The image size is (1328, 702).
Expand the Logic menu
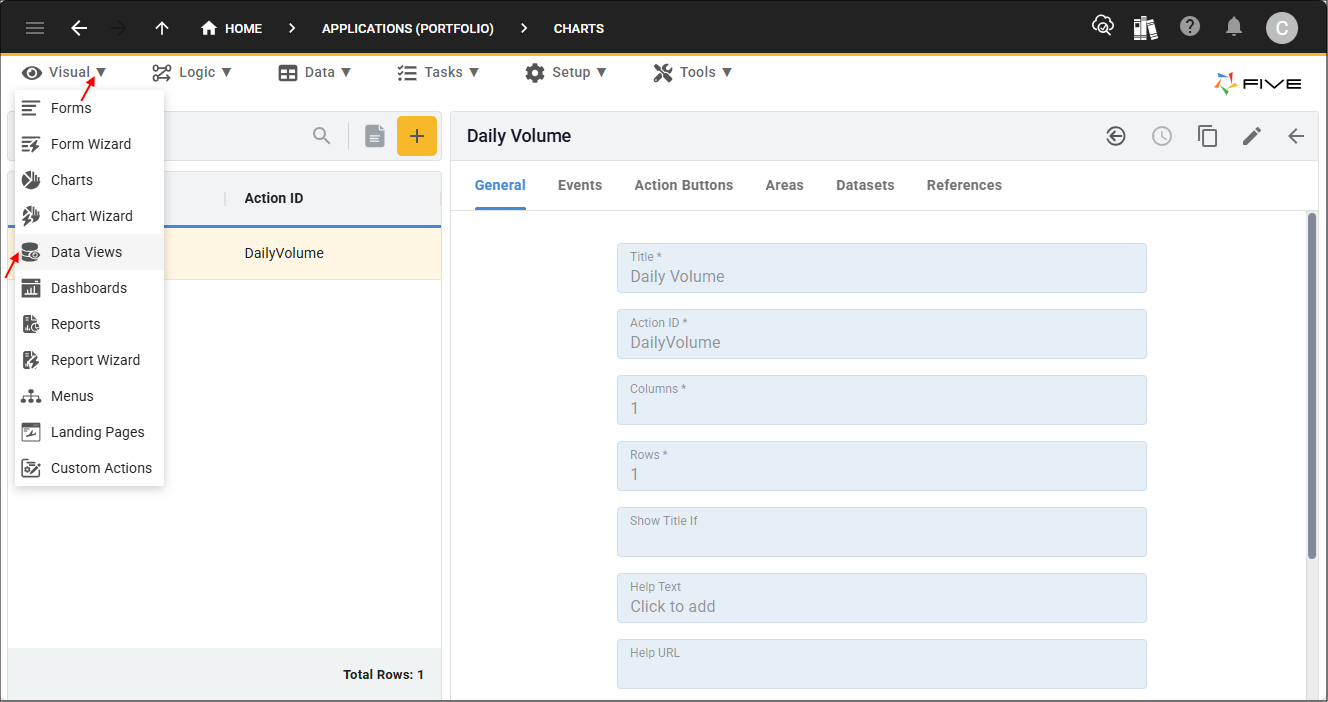coord(192,72)
